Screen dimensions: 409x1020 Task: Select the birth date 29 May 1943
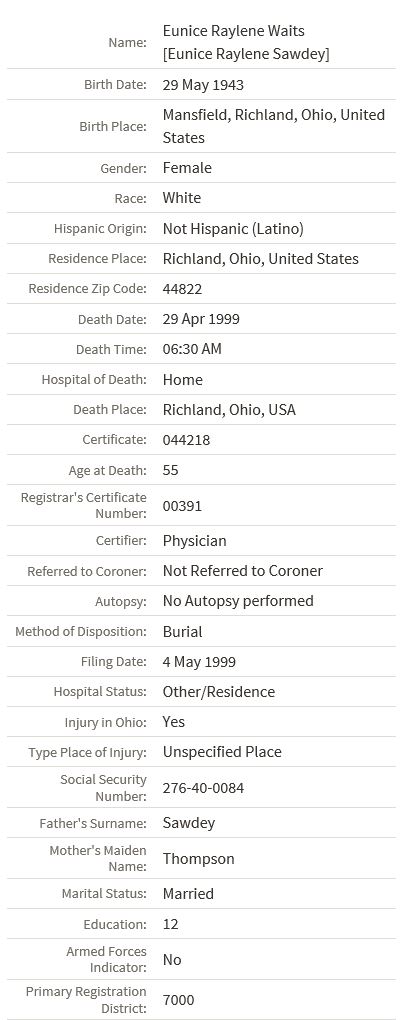tap(204, 85)
